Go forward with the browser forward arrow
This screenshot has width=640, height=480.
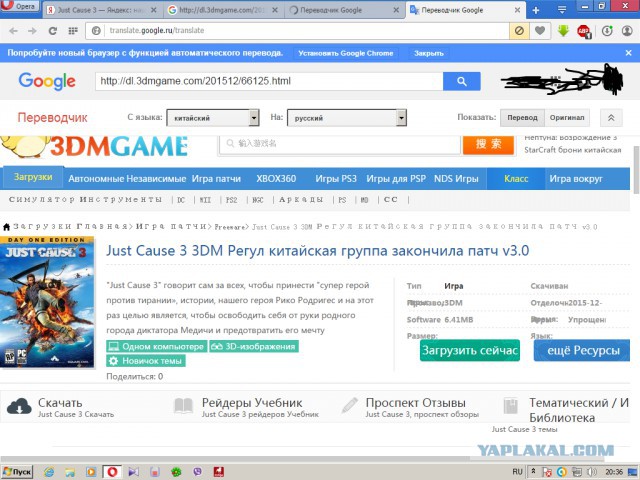(32, 31)
